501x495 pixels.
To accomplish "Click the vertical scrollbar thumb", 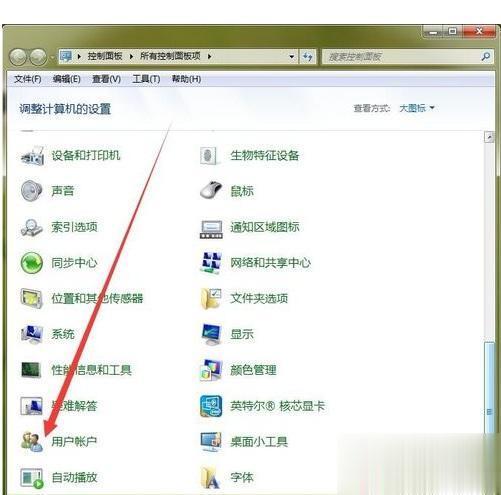I will tap(489, 389).
